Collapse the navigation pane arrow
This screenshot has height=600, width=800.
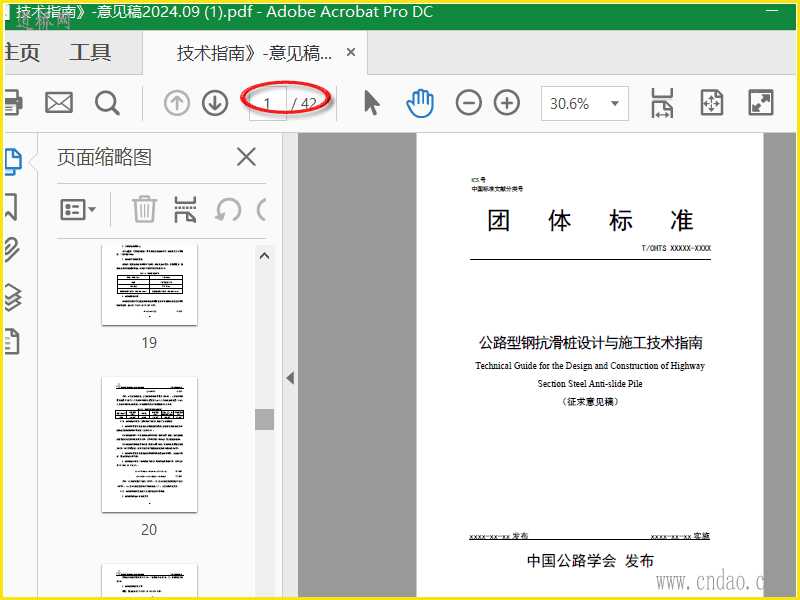290,378
